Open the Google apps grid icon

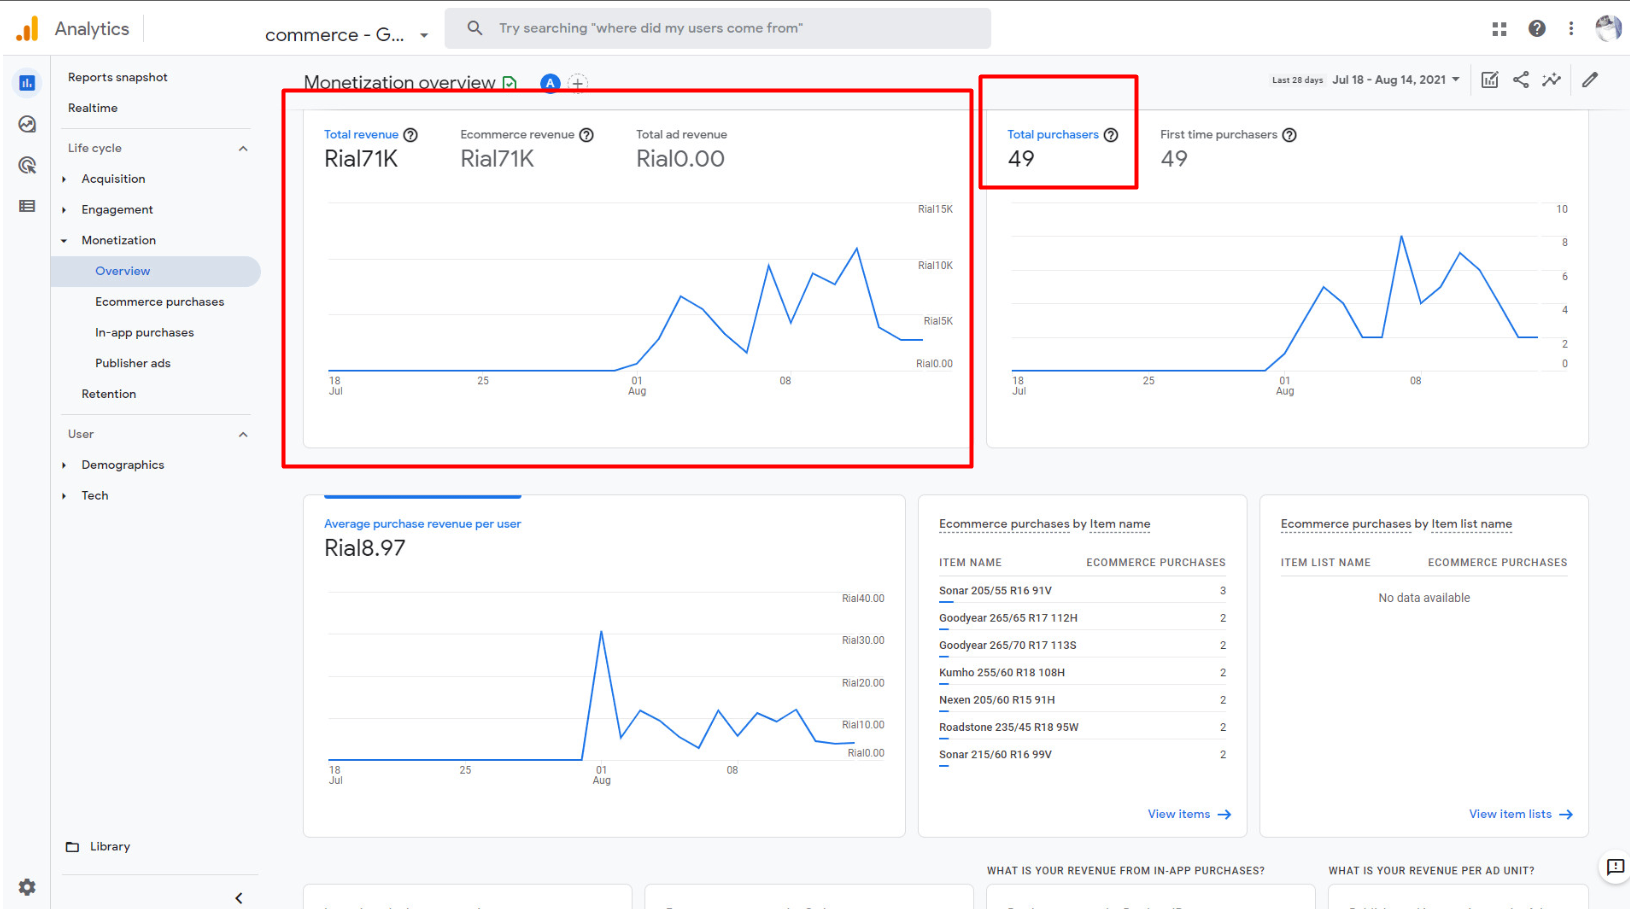point(1499,29)
